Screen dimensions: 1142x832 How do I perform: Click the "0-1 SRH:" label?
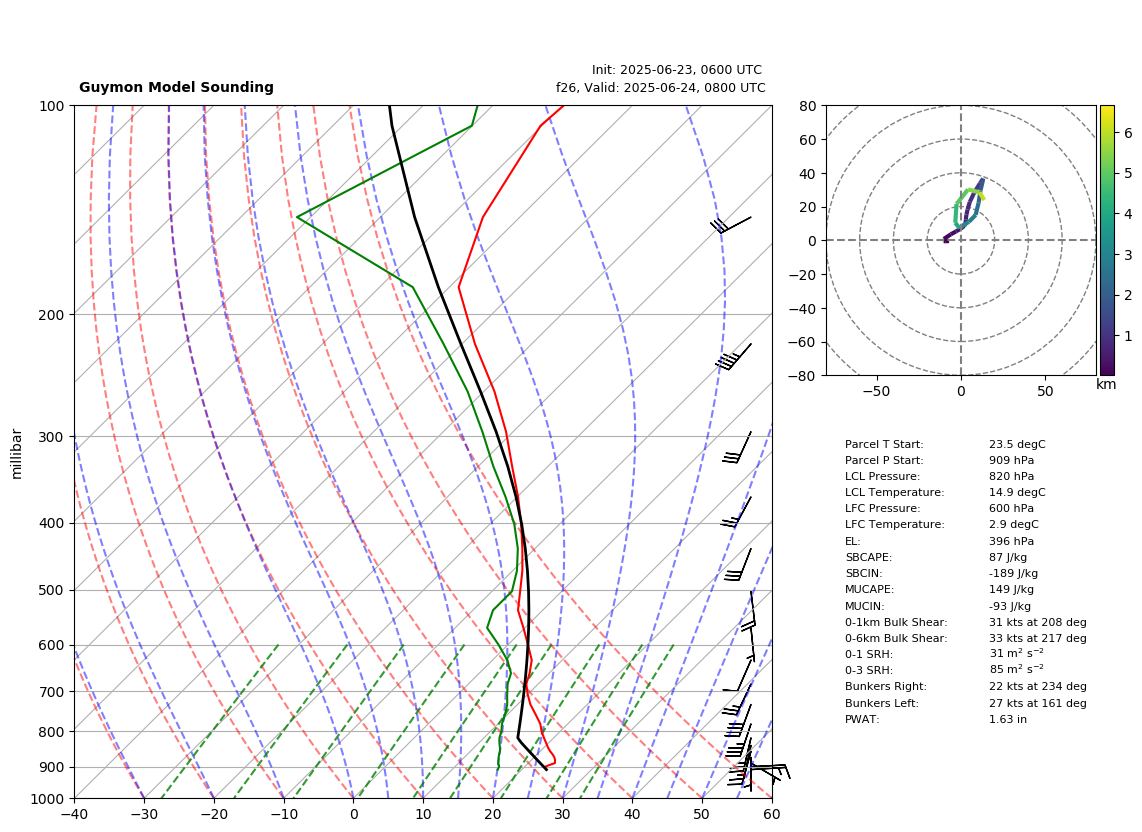pyautogui.click(x=869, y=654)
